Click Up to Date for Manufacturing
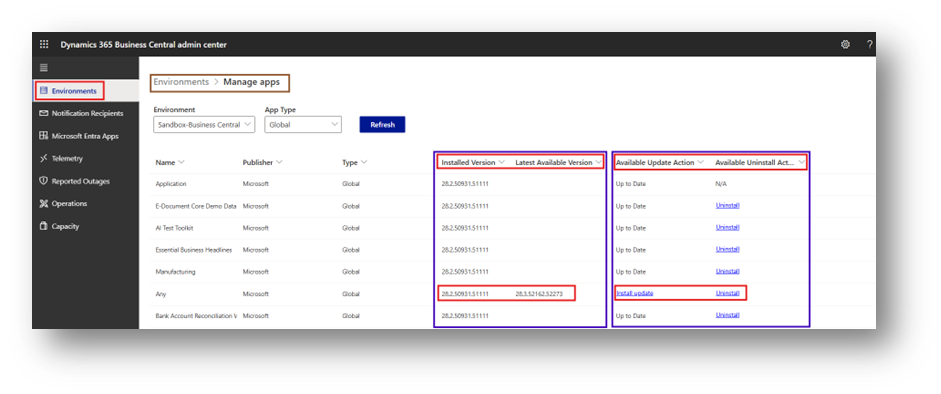The width and height of the screenshot is (941, 394). point(630,272)
